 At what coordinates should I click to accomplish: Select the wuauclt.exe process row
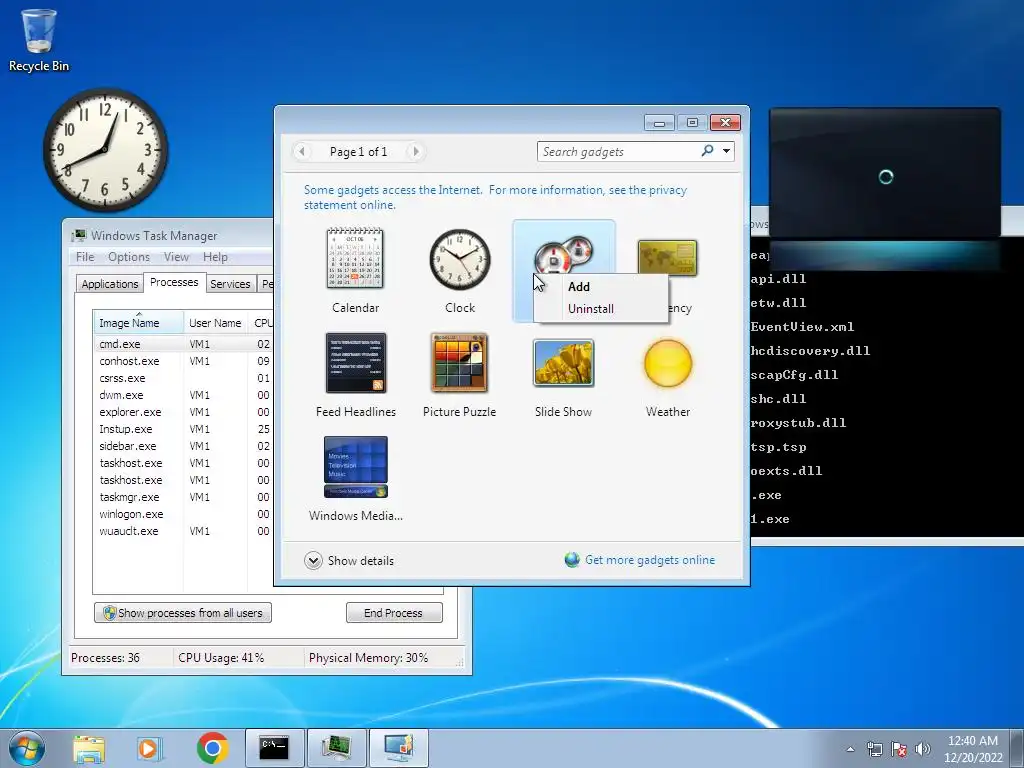(183, 530)
